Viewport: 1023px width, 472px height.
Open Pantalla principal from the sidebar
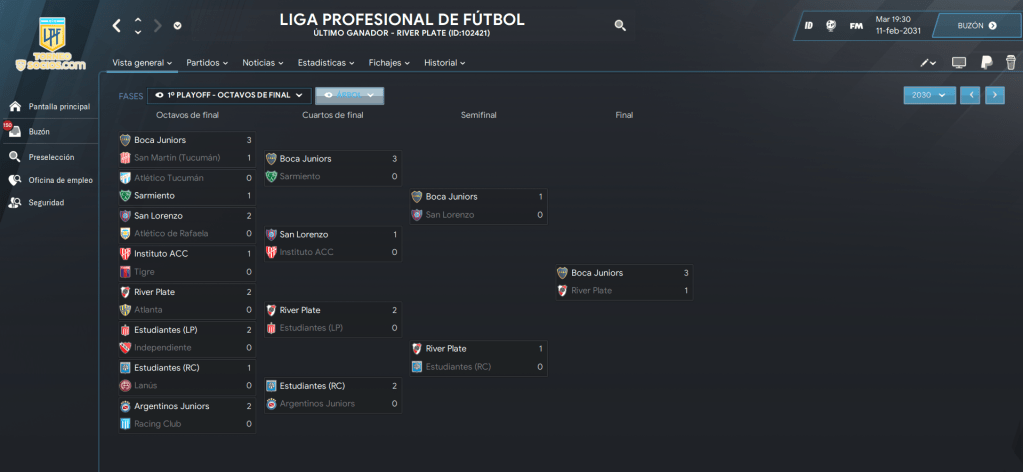[x=59, y=106]
